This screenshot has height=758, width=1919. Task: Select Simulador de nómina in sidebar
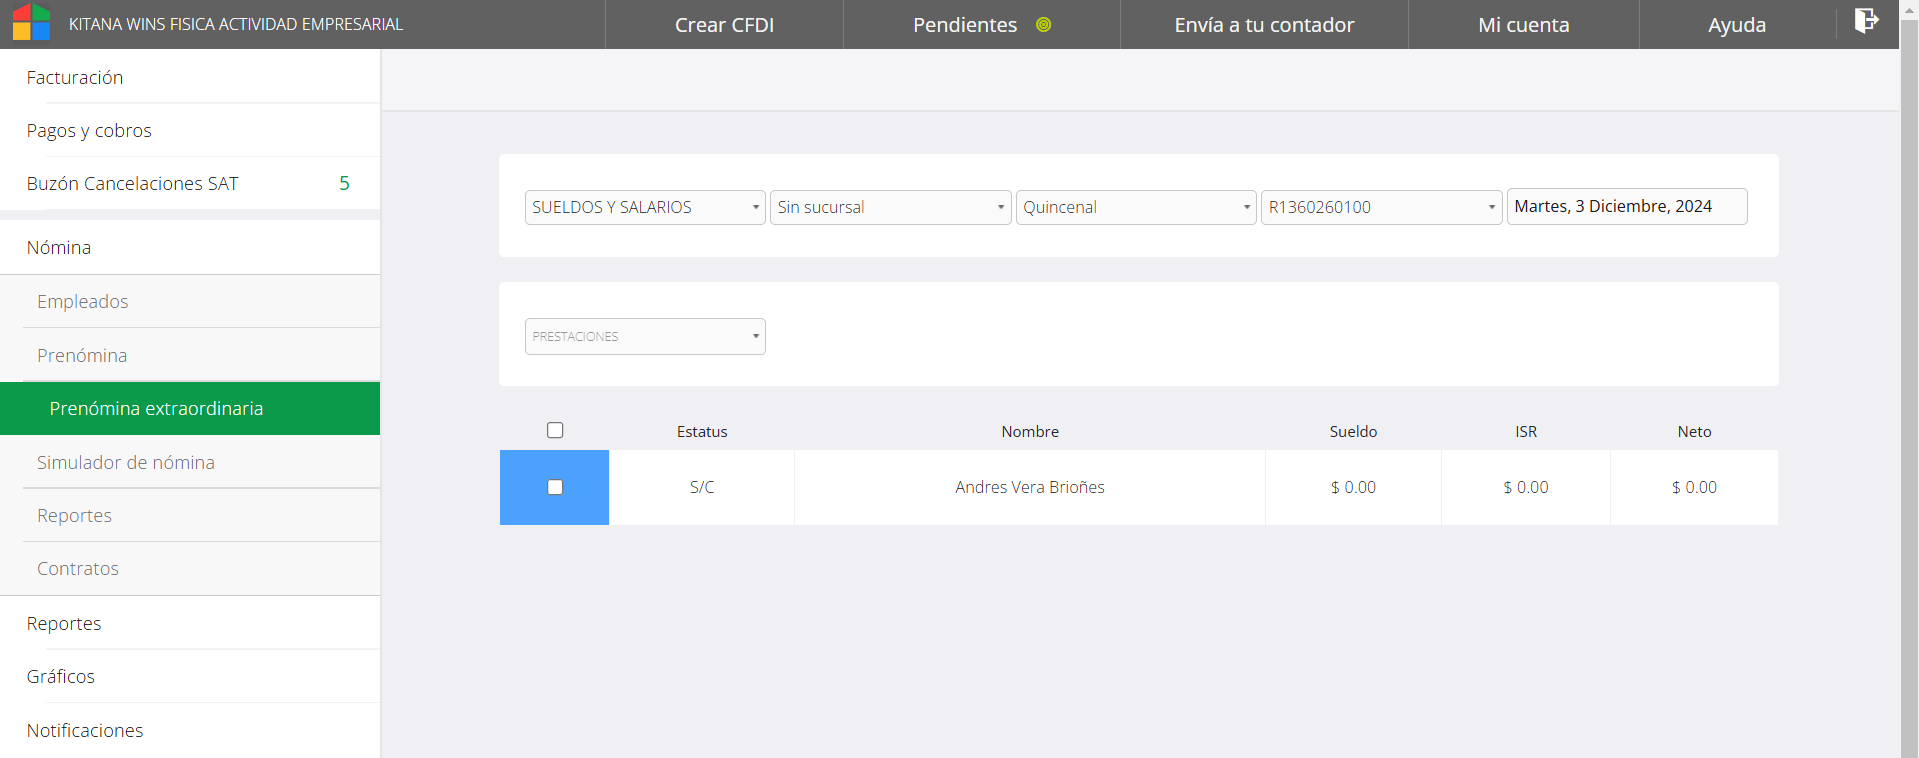(126, 462)
